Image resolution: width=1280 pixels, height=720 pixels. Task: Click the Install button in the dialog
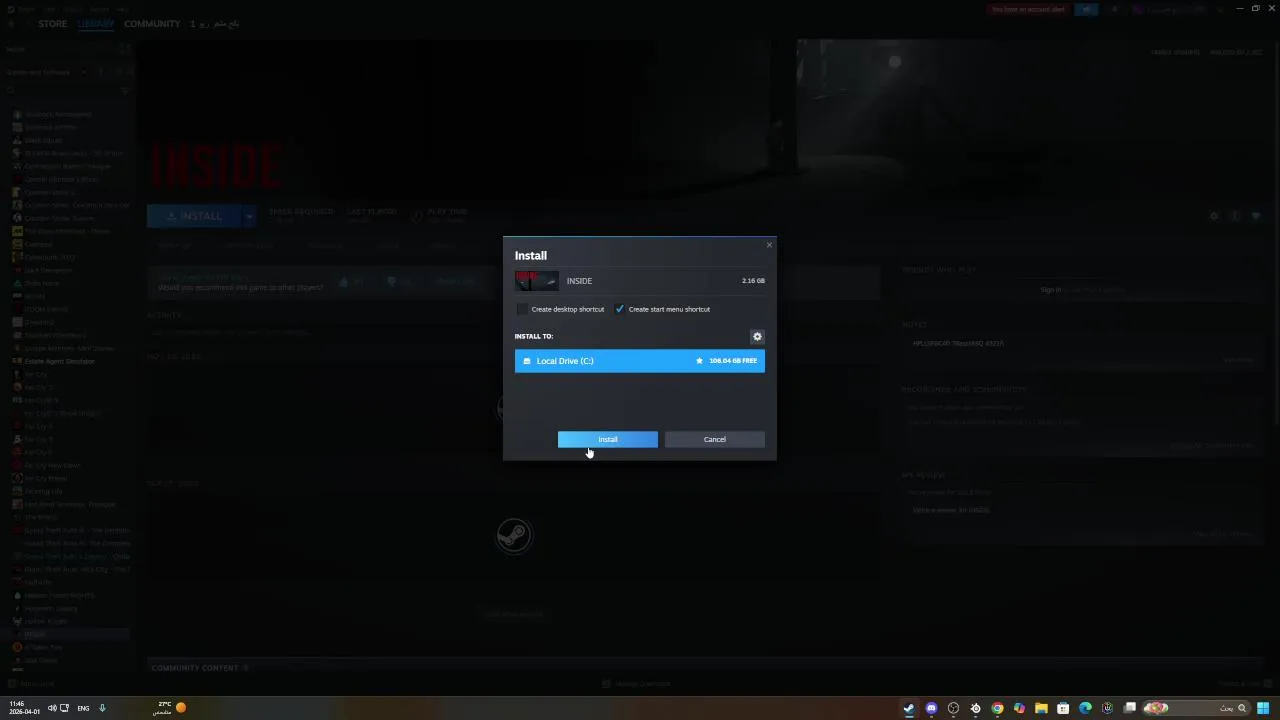coord(608,439)
